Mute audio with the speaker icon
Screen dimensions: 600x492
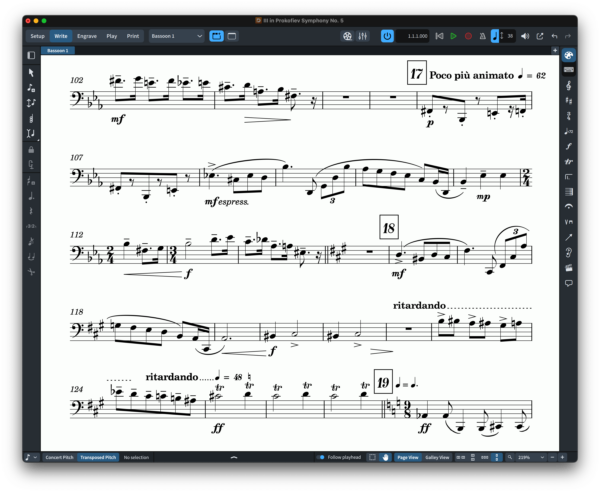pos(525,36)
